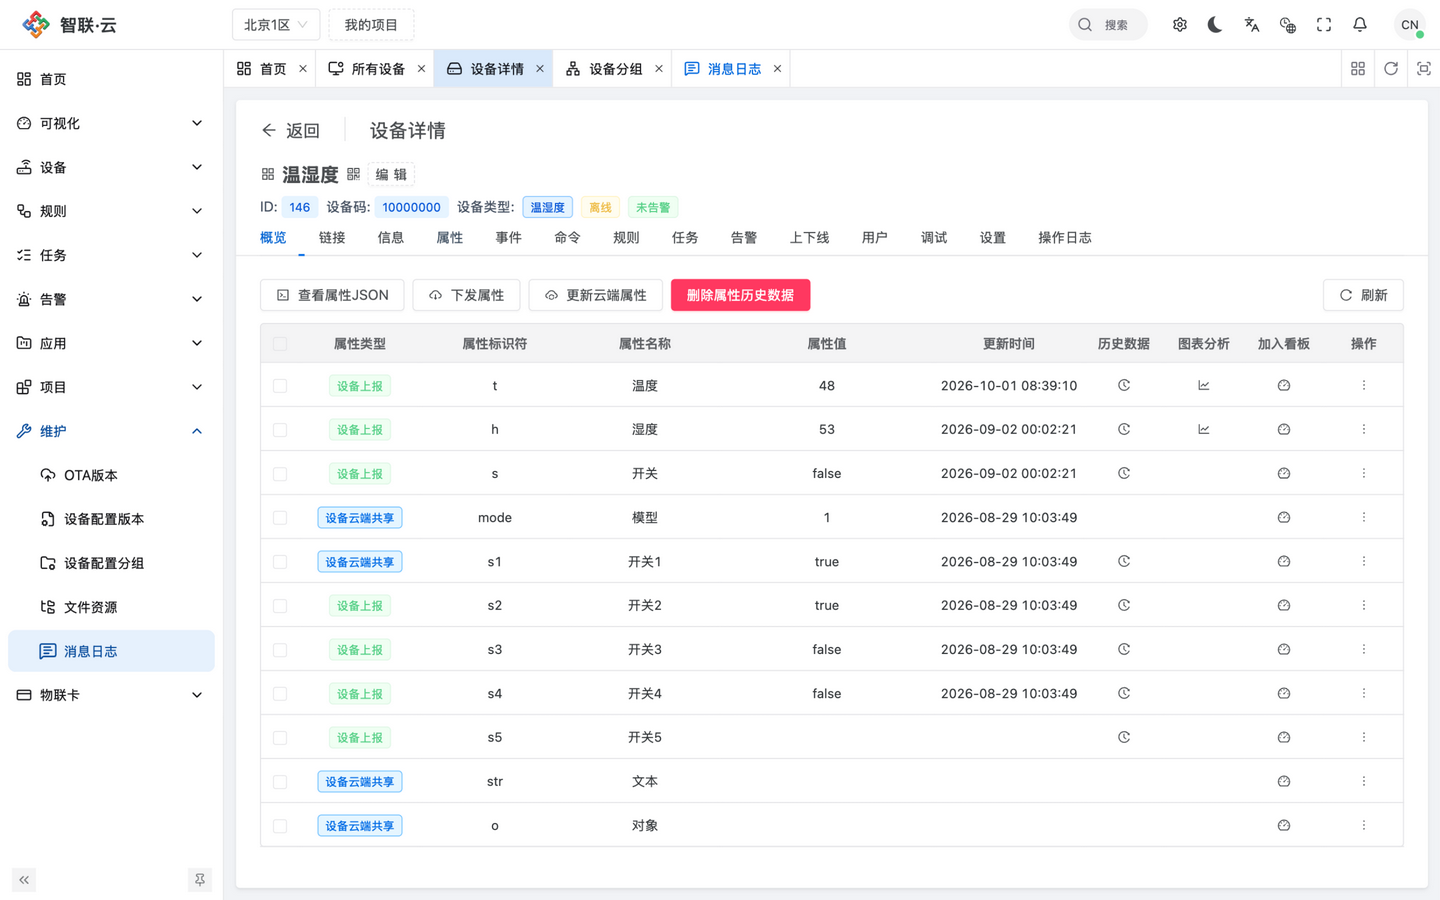Enter fullscreen mode icon
The image size is (1440, 900).
click(x=1324, y=25)
